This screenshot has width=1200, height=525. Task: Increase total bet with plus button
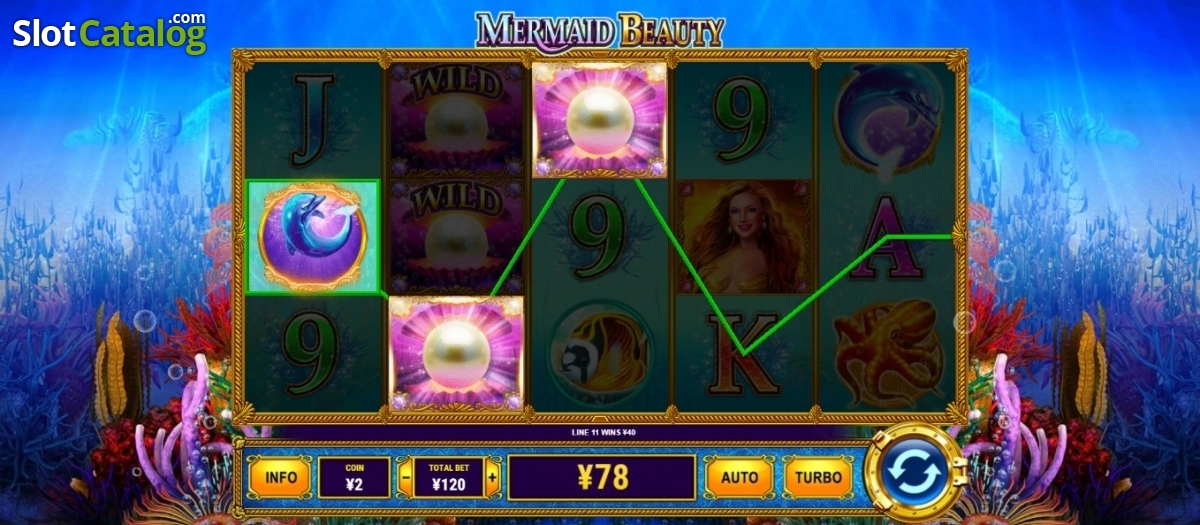492,477
